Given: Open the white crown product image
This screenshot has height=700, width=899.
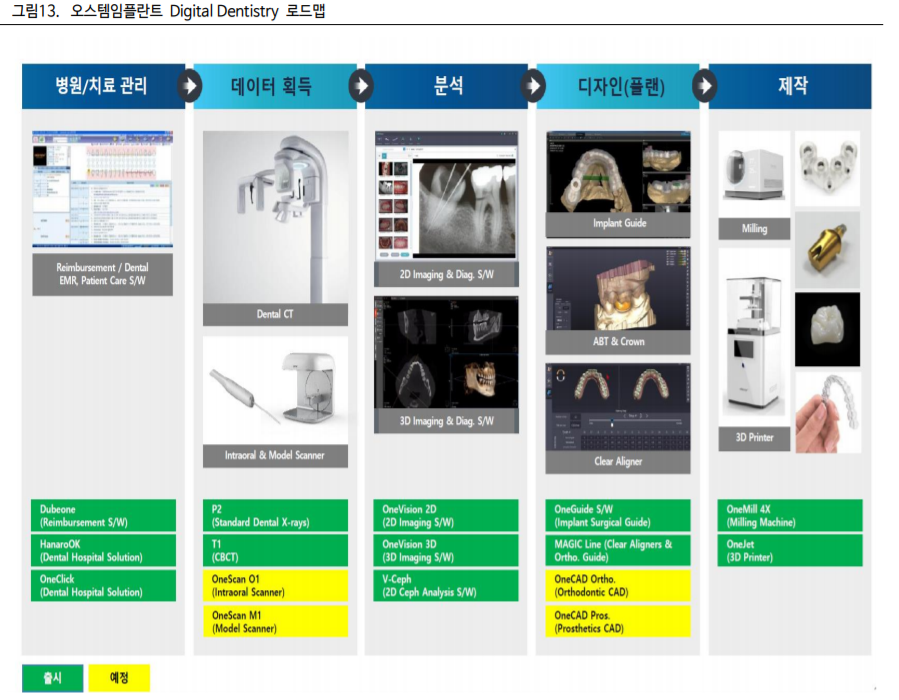Looking at the screenshot, I should 827,330.
